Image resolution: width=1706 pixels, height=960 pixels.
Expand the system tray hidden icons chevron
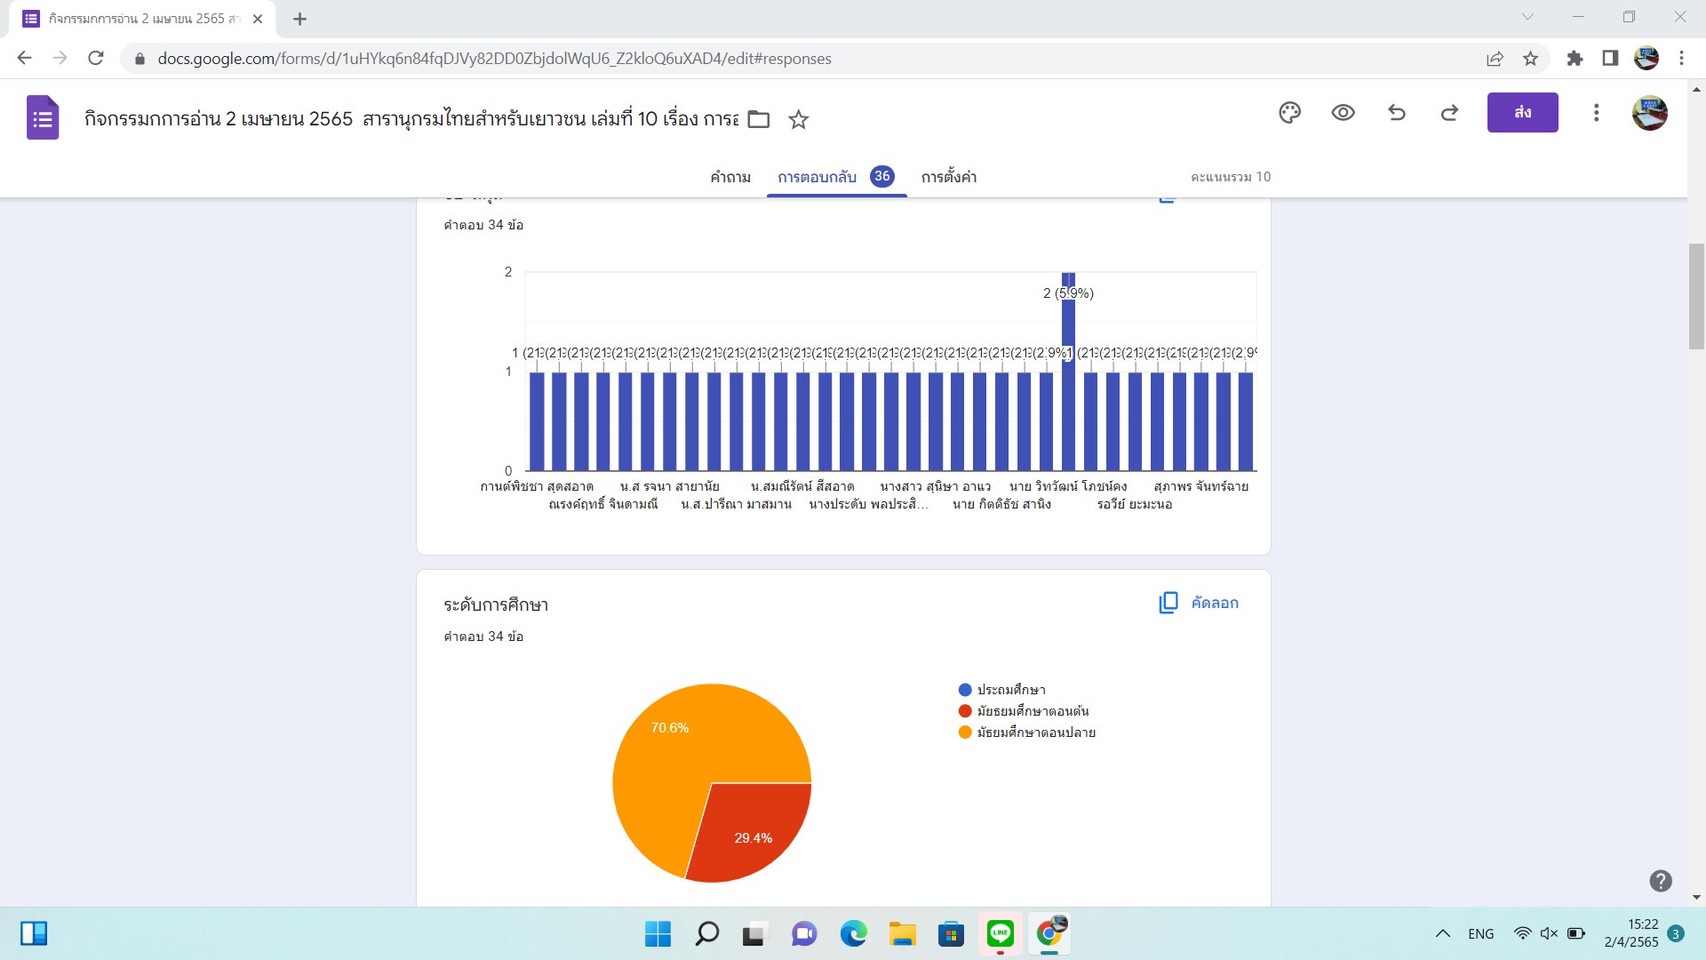point(1442,933)
